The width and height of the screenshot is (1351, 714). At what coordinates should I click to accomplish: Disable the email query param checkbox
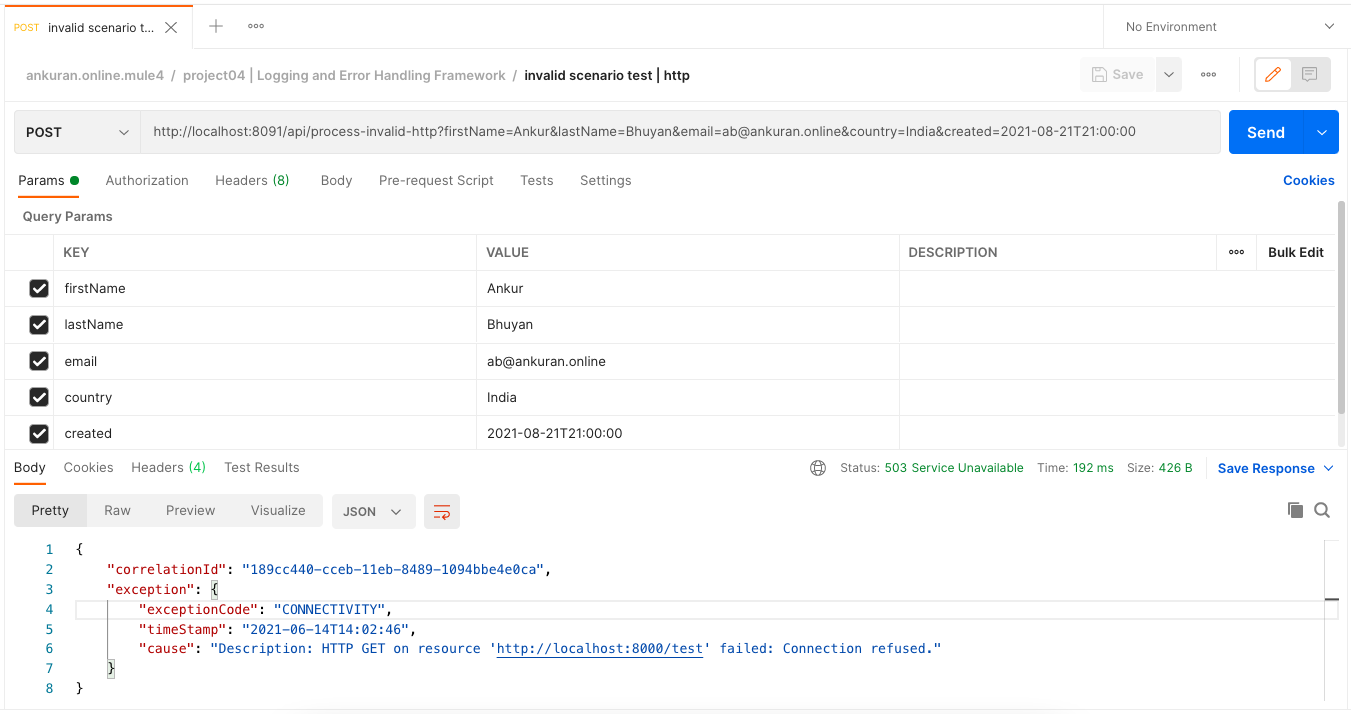(x=39, y=361)
